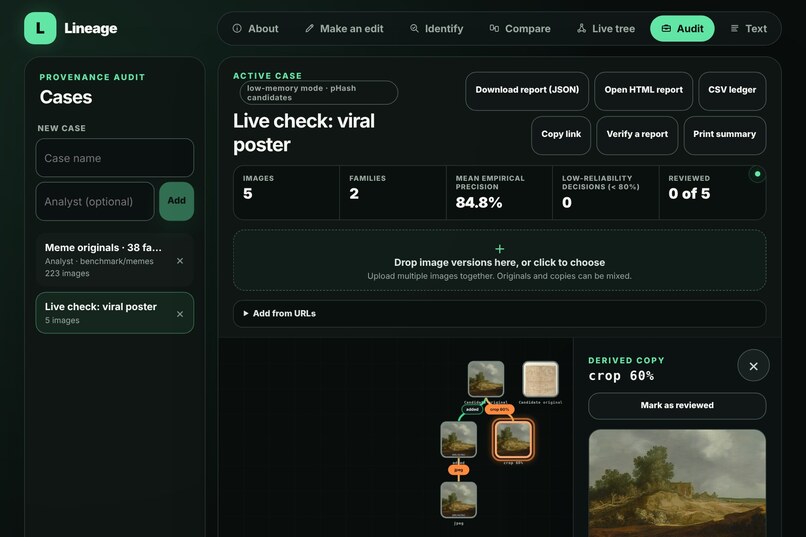Image resolution: width=806 pixels, height=537 pixels.
Task: Switch to Make an edit tab
Action: (x=344, y=29)
